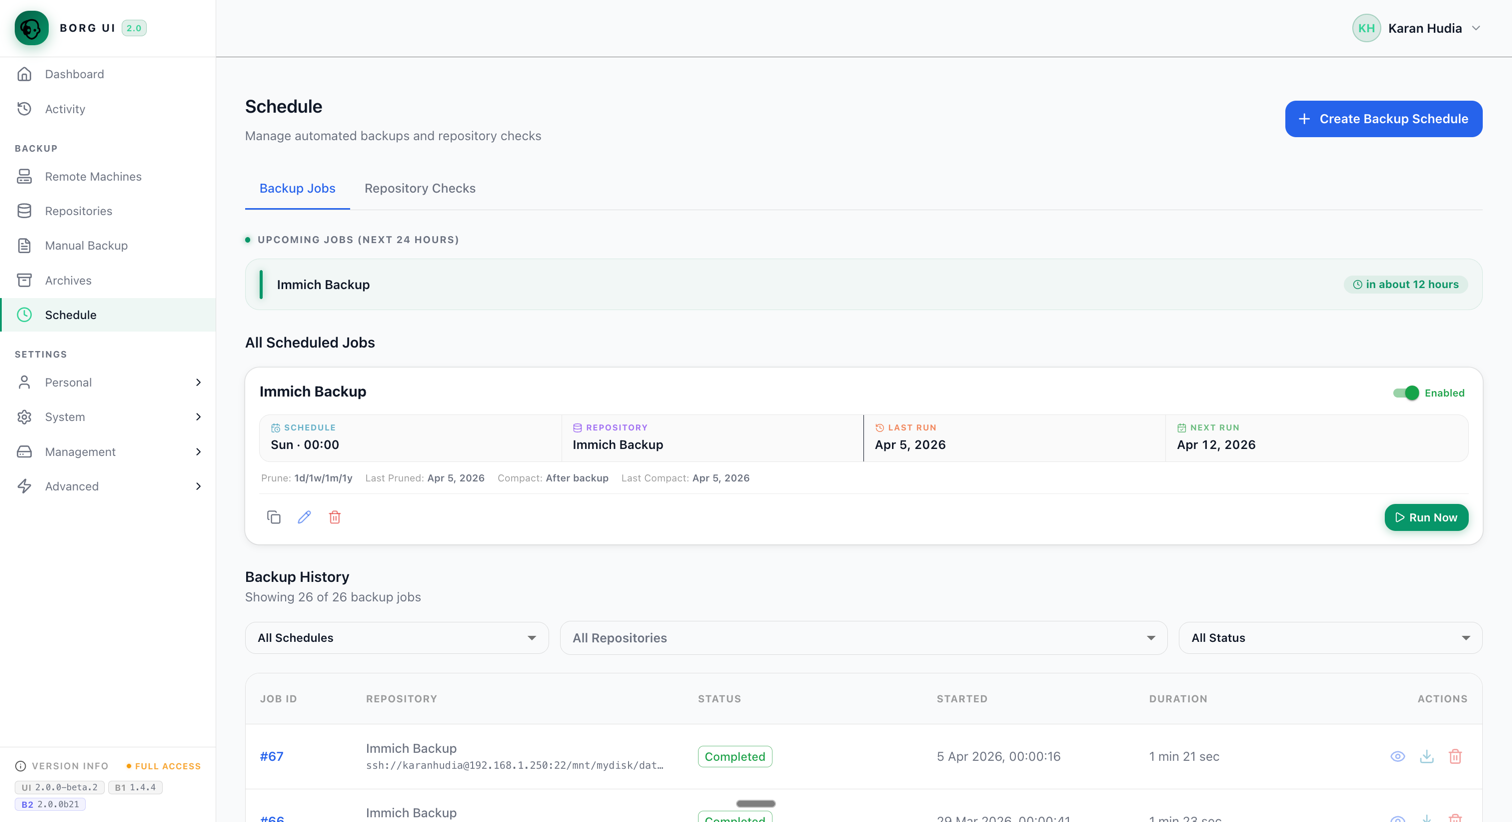Image resolution: width=1512 pixels, height=822 pixels.
Task: Click the Archives box icon
Action: click(24, 280)
